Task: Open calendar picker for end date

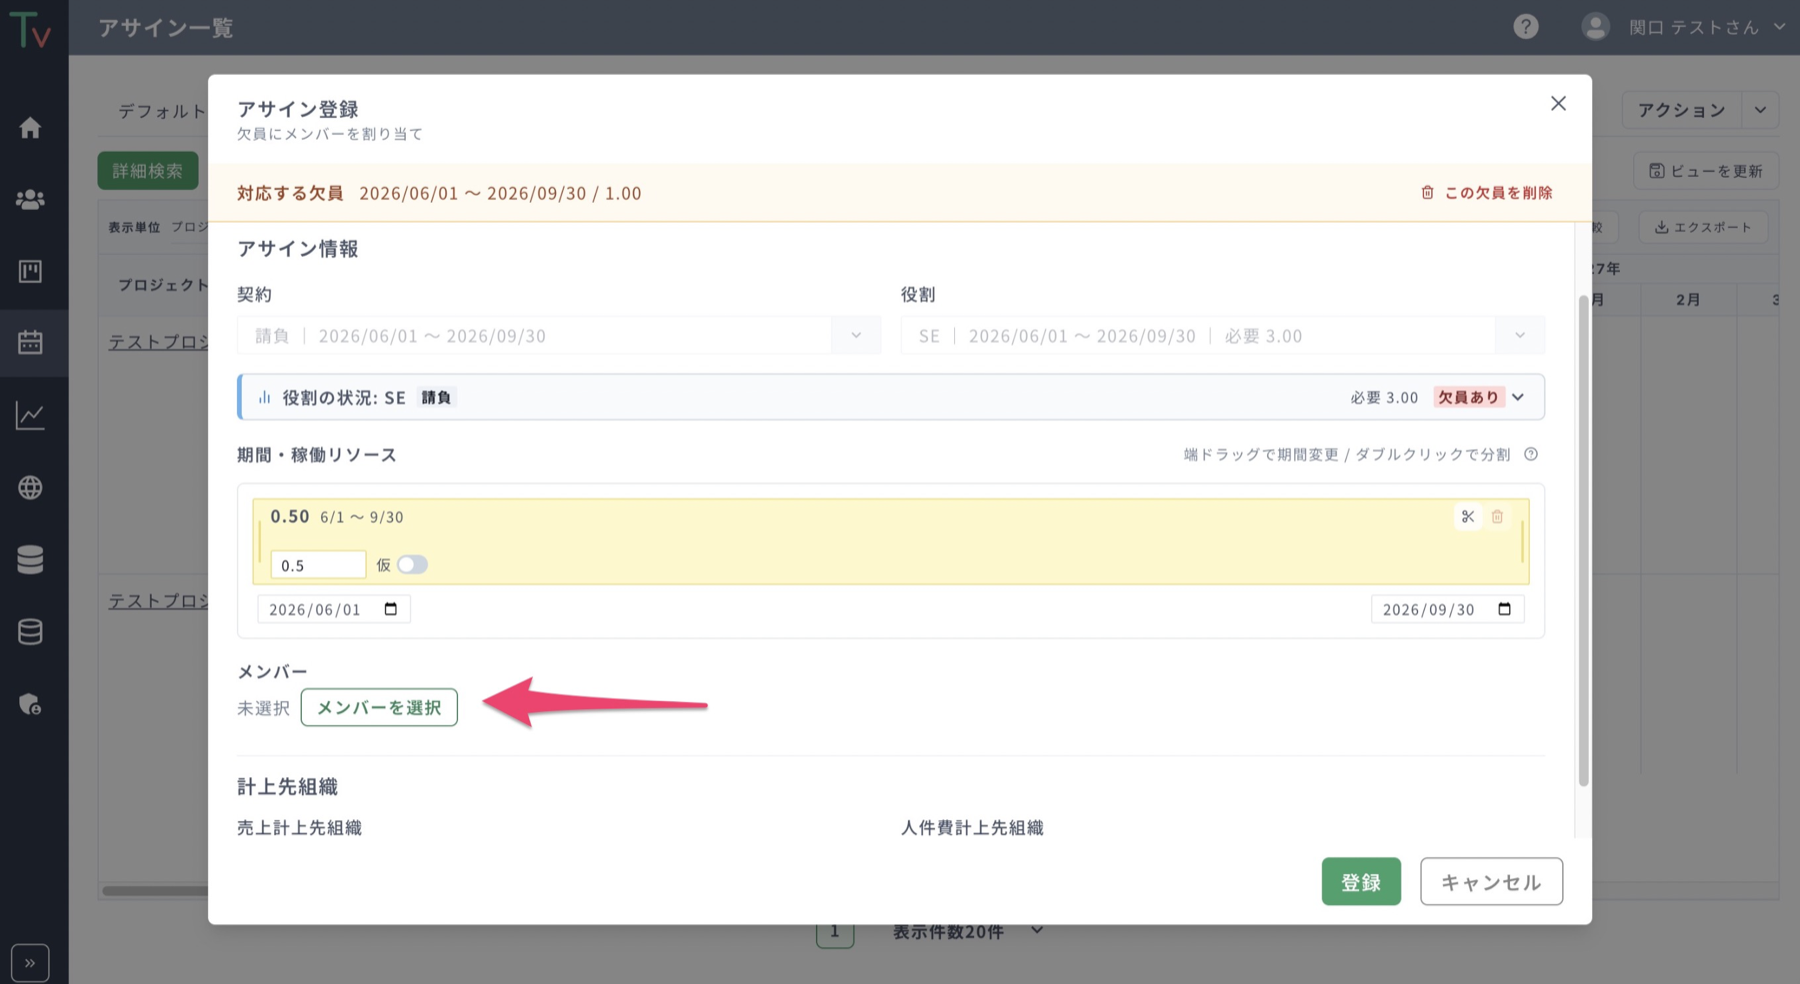Action: point(1505,609)
